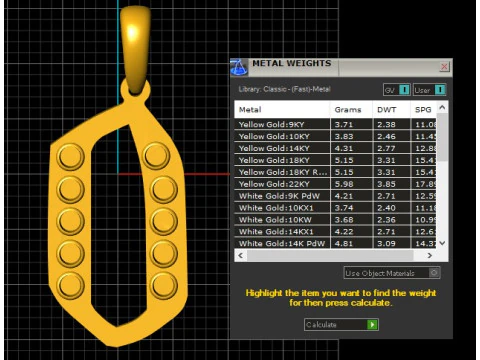The image size is (480, 360).
Task: Click the SPG column header
Action: (423, 110)
